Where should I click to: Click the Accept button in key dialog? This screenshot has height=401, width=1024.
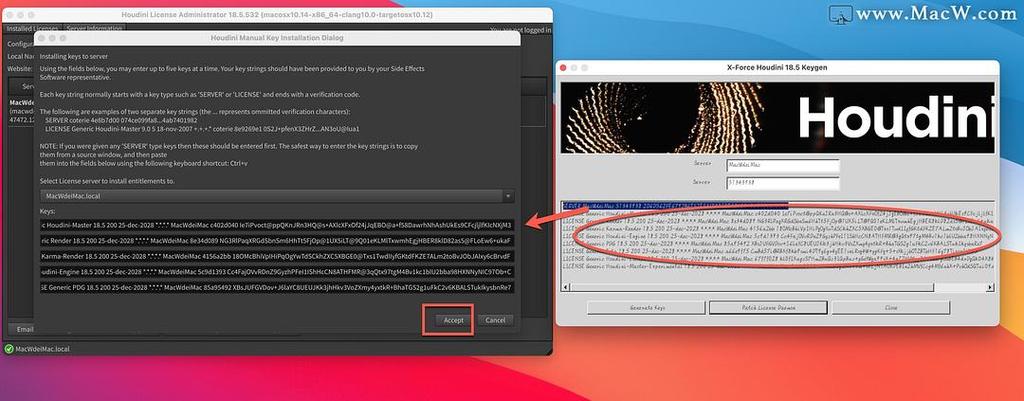pyautogui.click(x=453, y=320)
